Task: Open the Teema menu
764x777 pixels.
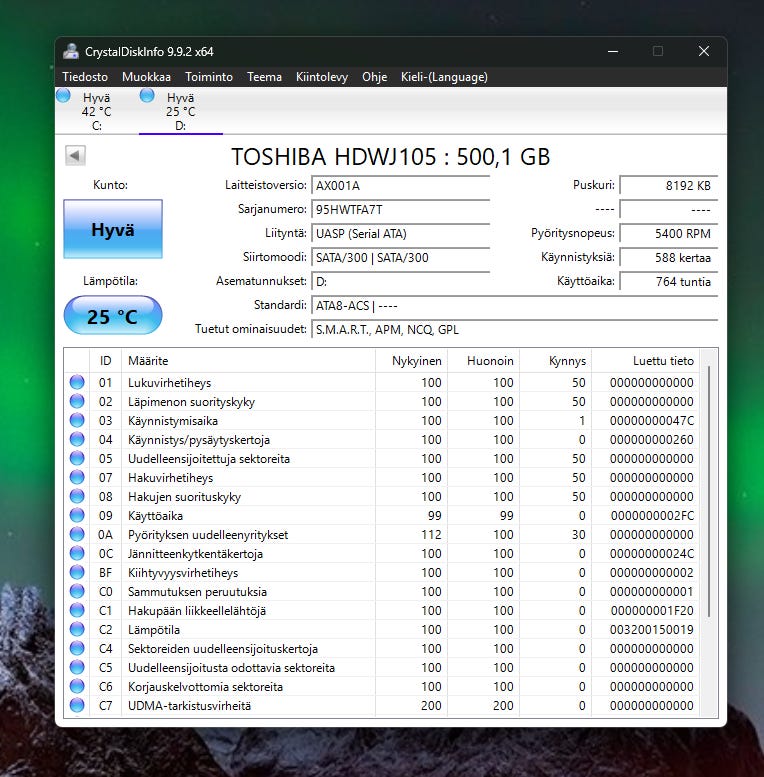Action: [264, 77]
